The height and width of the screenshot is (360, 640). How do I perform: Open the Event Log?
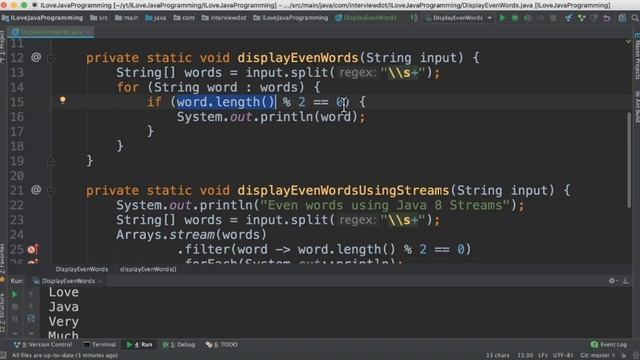(608, 345)
